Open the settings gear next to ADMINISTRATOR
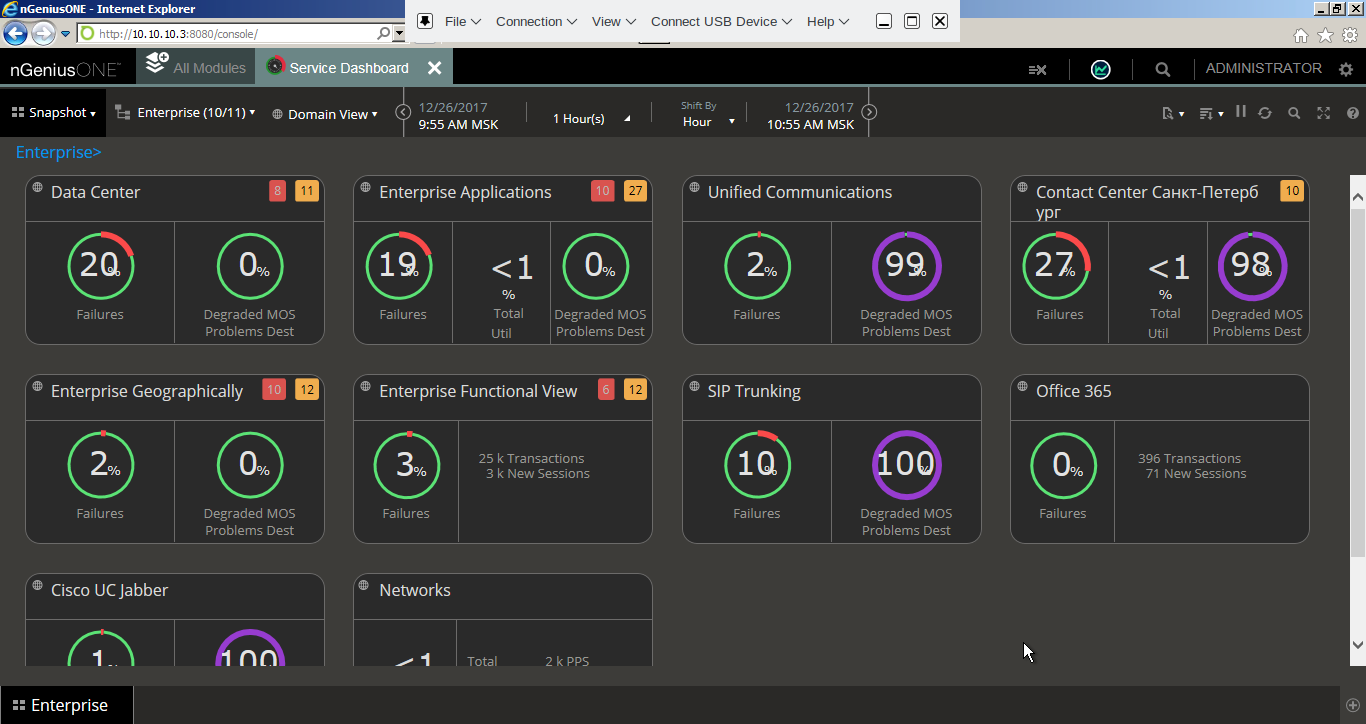1366x724 pixels. click(x=1346, y=69)
